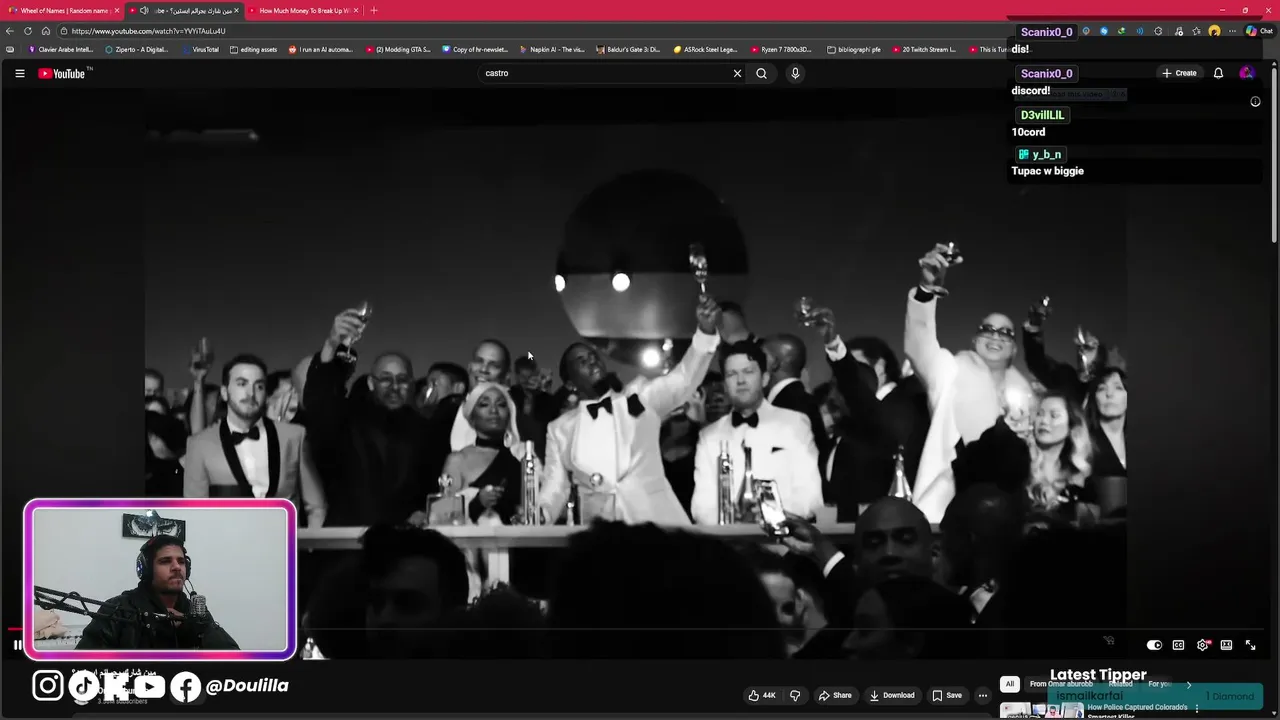
Task: Like the video with 44K likes
Action: click(x=762, y=695)
